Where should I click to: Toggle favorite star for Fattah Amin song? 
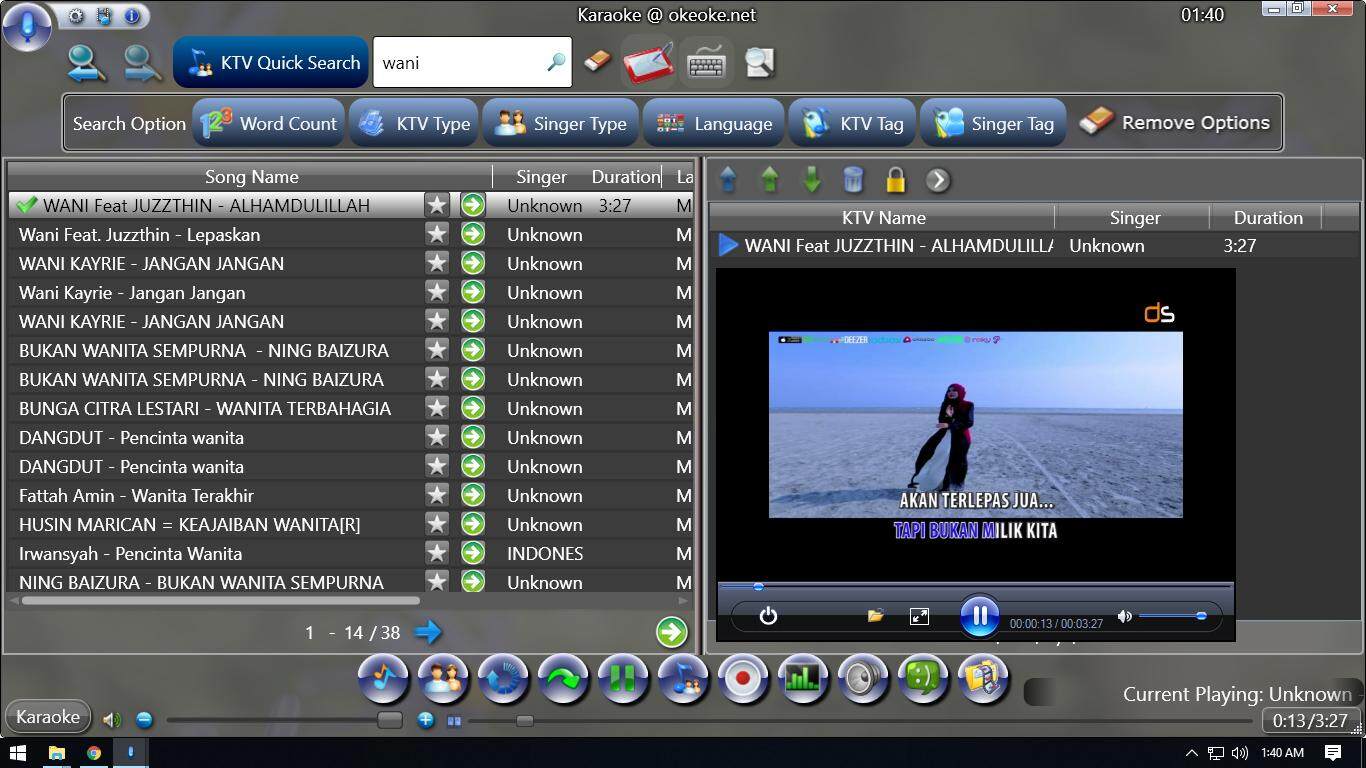click(x=437, y=495)
